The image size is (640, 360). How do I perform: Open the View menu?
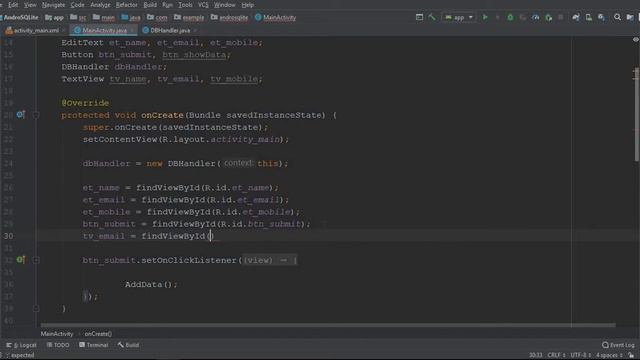(30, 5)
